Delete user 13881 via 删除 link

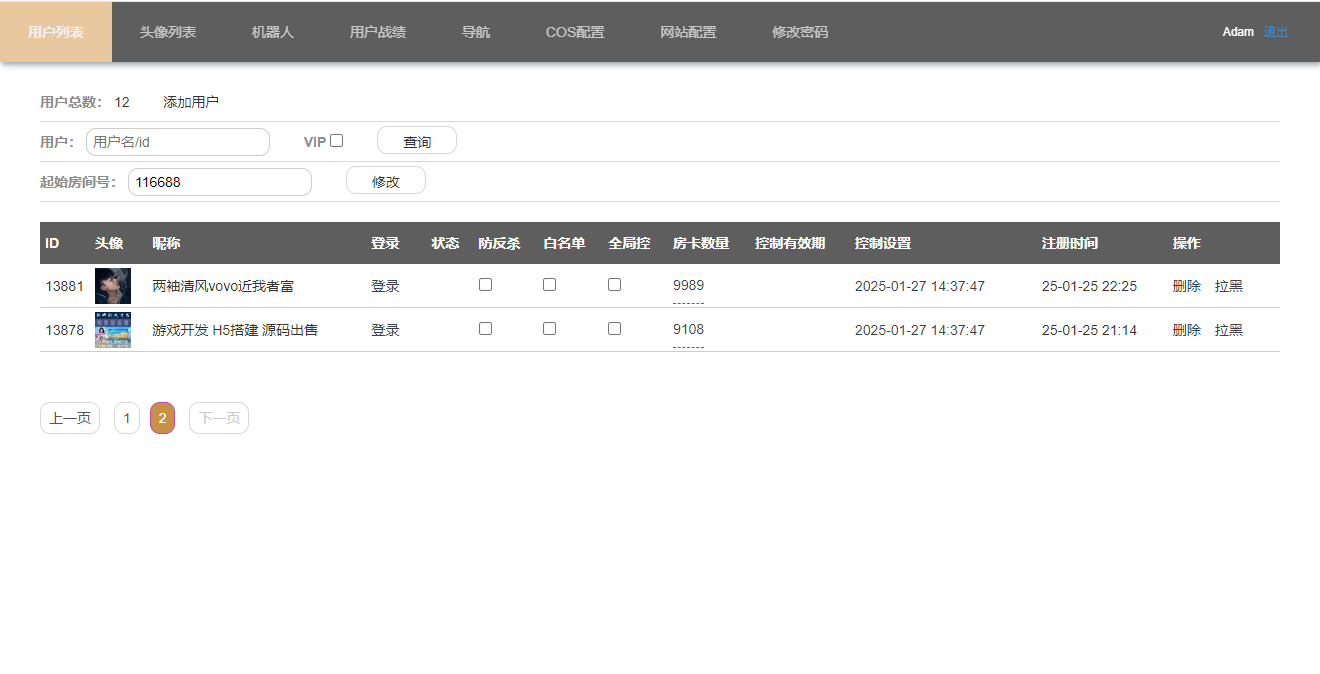pyautogui.click(x=1186, y=285)
